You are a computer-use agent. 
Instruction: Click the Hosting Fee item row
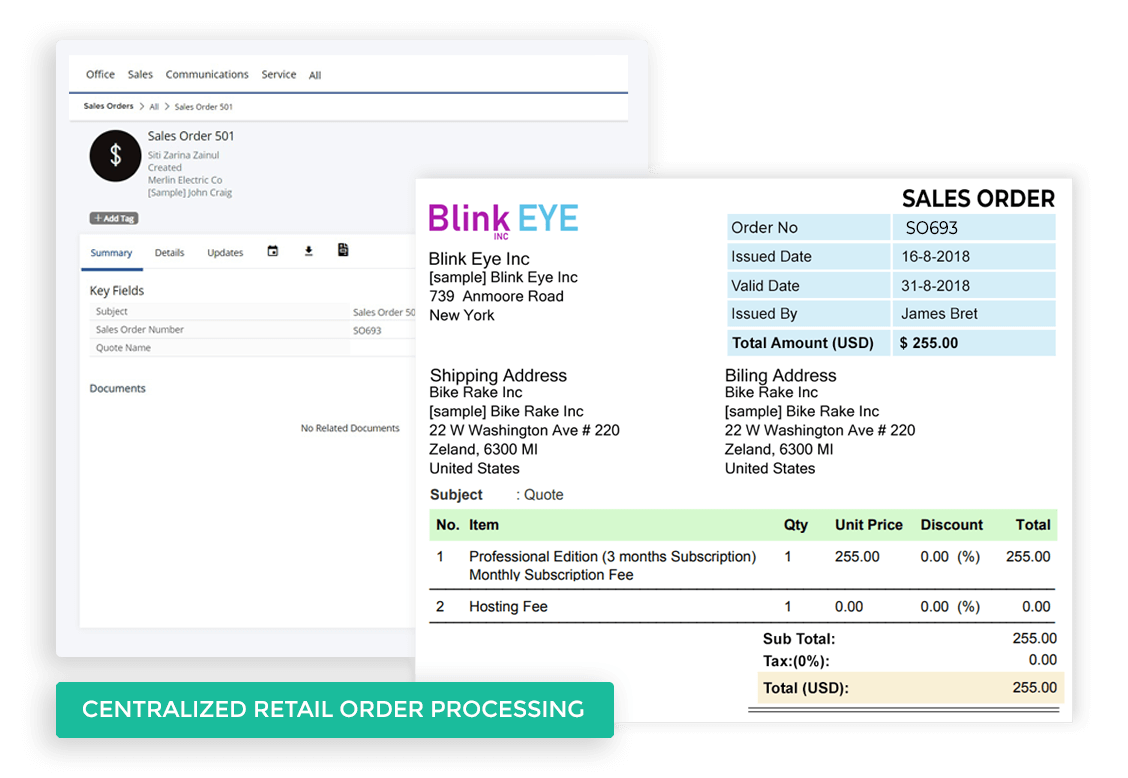click(x=742, y=607)
